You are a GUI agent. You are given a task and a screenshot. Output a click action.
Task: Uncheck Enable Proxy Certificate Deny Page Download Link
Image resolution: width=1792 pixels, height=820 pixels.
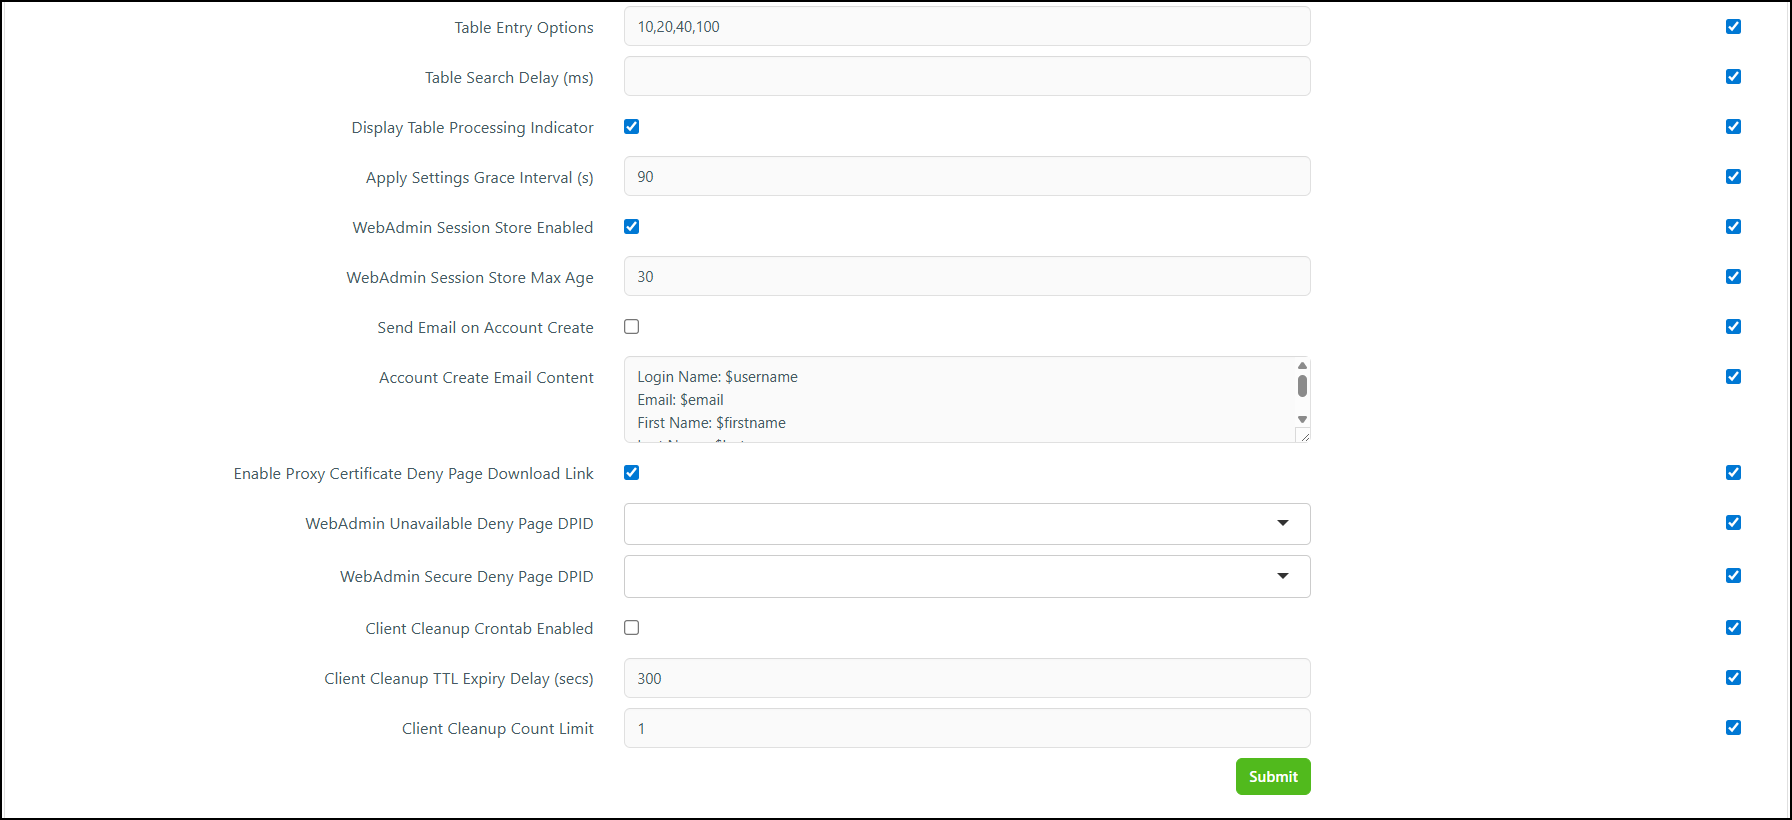pos(631,473)
